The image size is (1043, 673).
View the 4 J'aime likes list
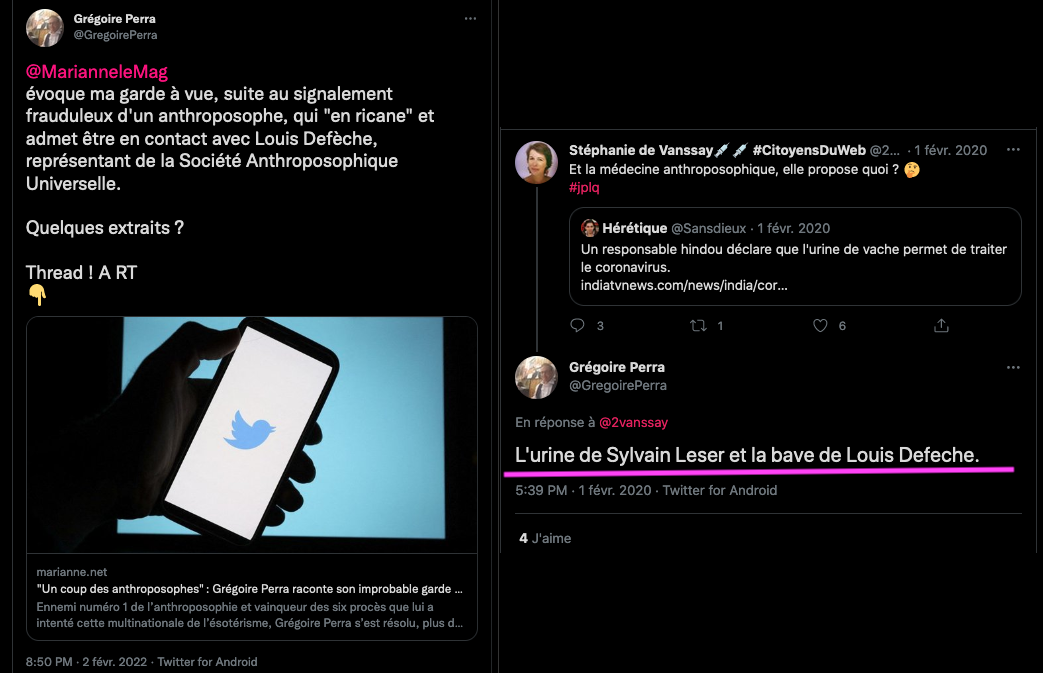click(545, 538)
